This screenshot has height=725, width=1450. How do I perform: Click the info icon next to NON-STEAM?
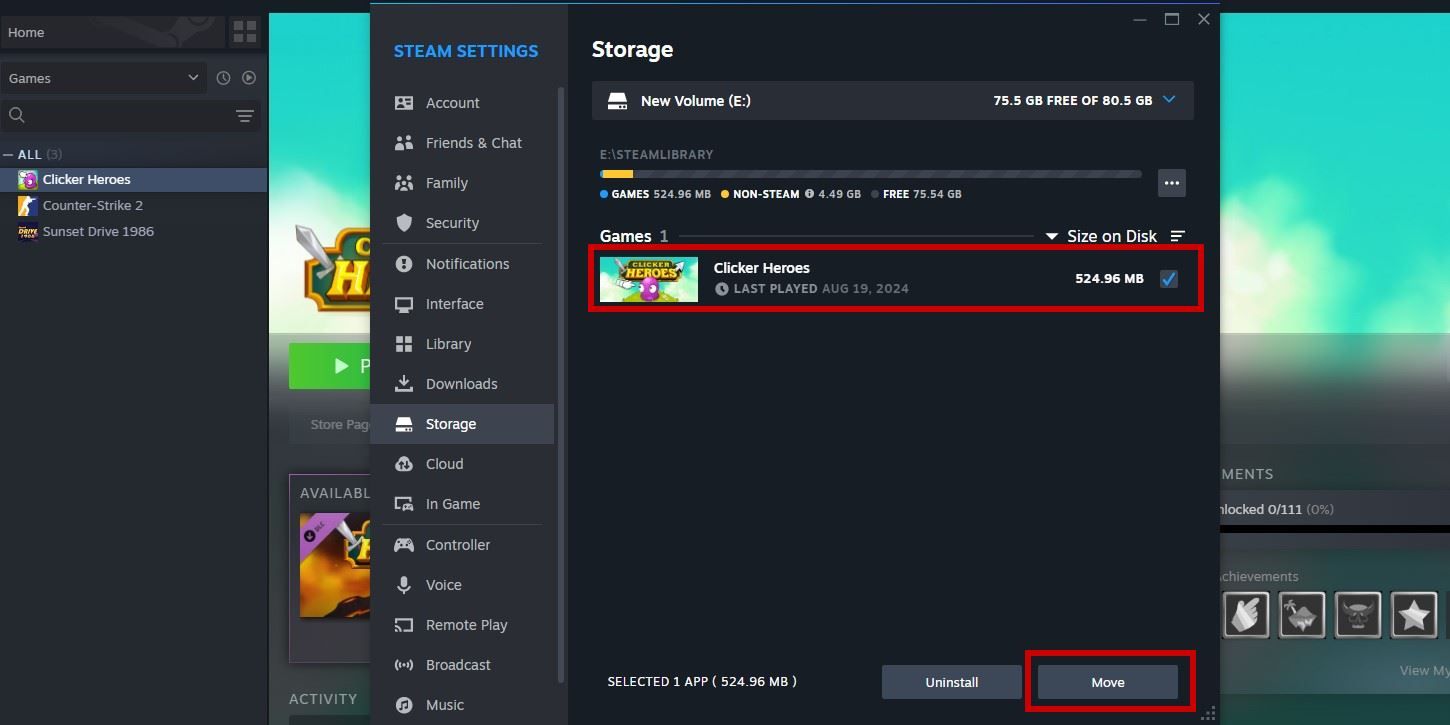tap(810, 194)
